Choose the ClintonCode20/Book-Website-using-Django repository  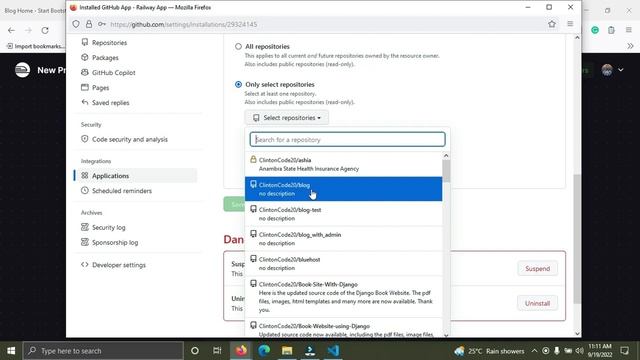pos(343,329)
